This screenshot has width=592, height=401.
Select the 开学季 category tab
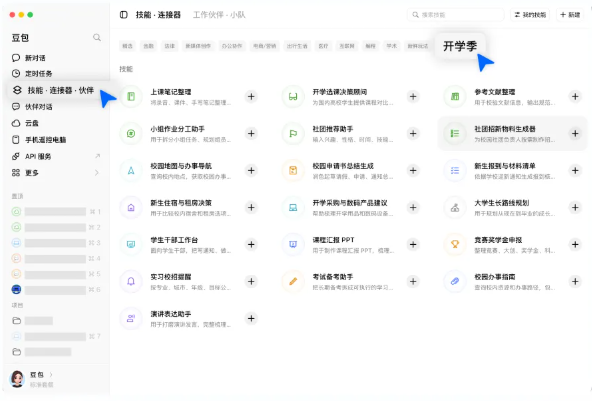[x=460, y=46]
